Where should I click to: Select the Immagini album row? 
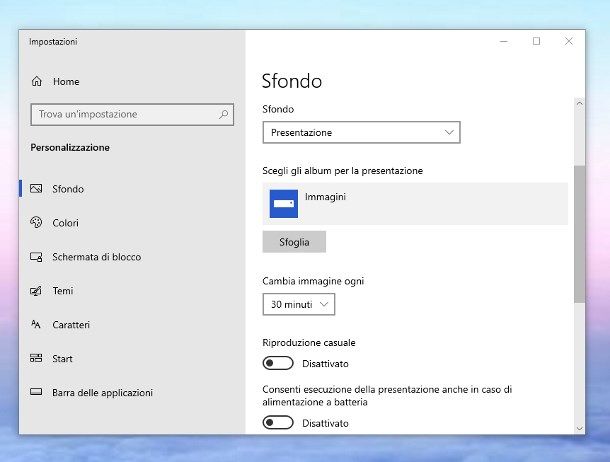415,204
